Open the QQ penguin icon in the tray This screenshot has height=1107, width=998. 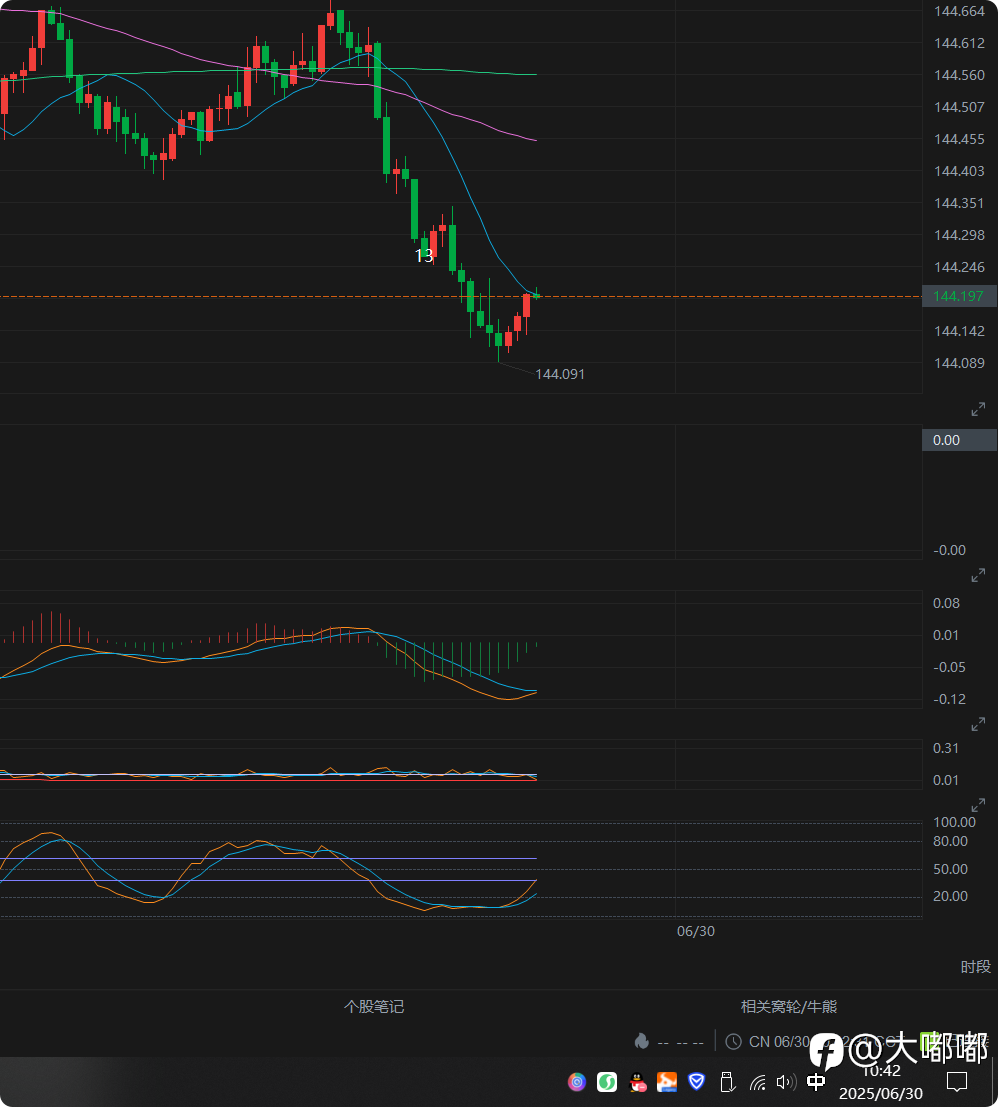pos(637,1081)
